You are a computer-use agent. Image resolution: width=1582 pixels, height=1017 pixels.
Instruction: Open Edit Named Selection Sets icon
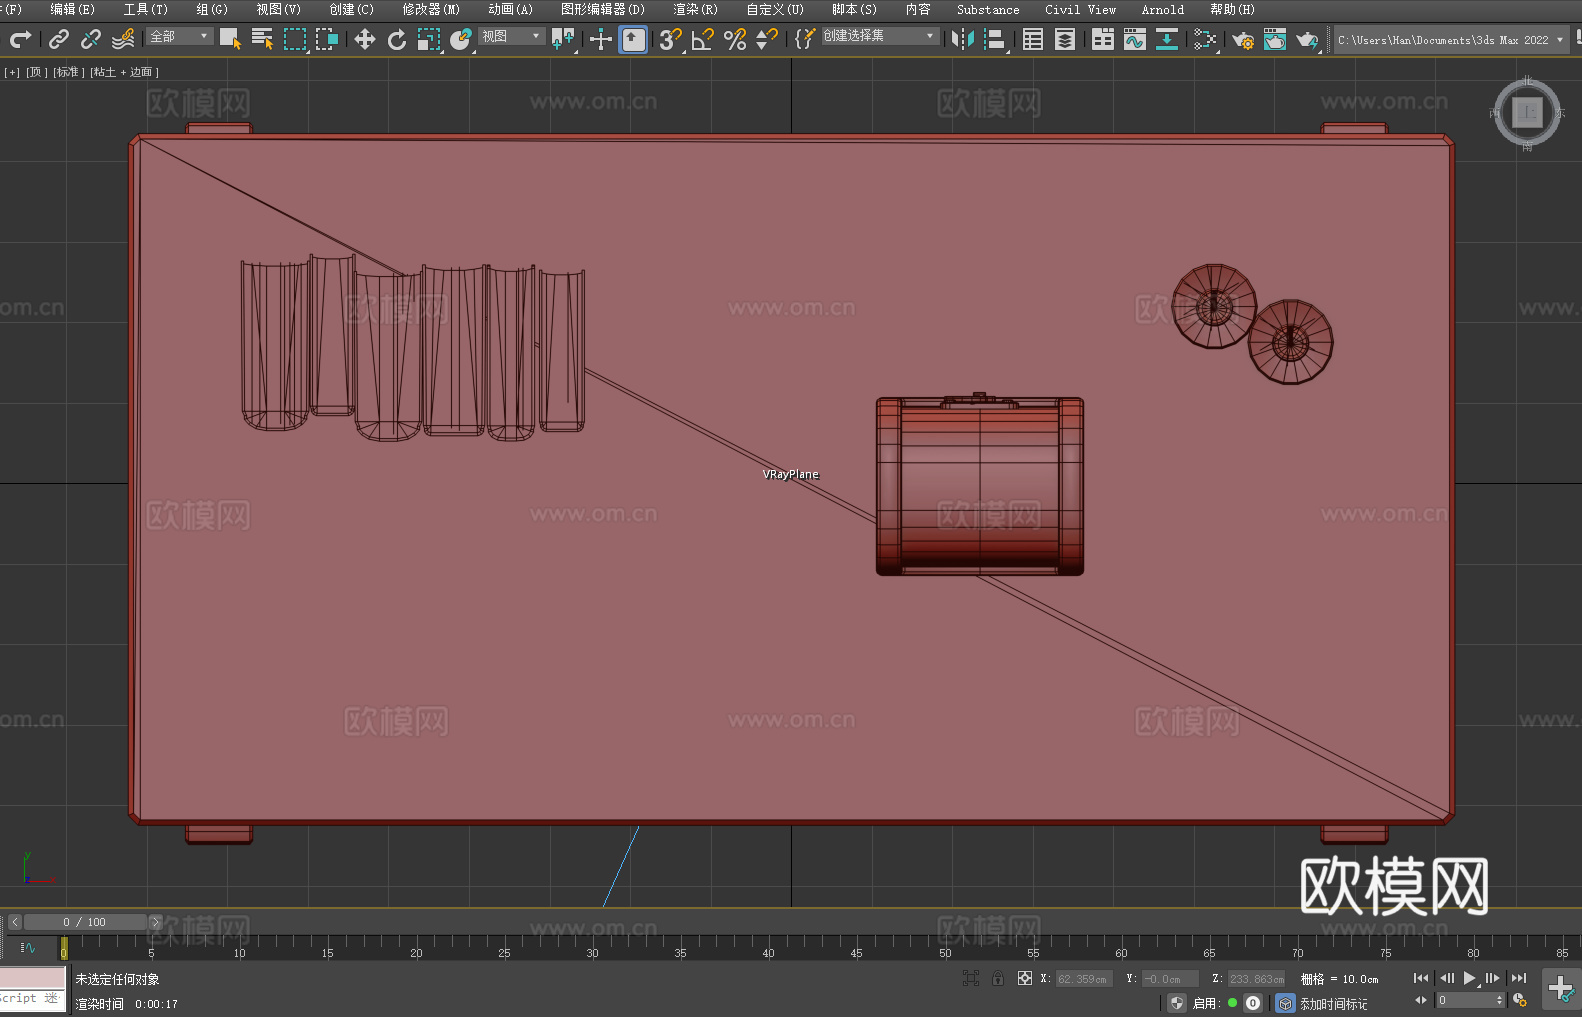click(805, 39)
